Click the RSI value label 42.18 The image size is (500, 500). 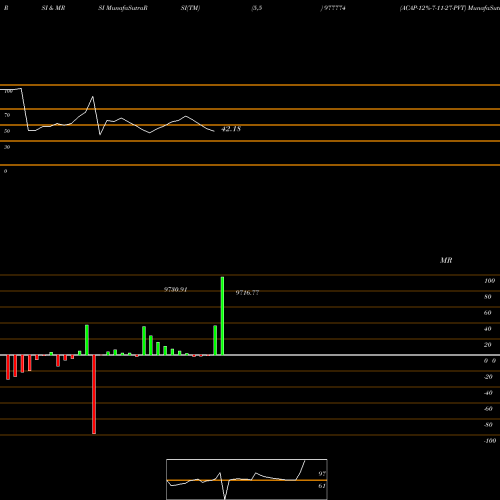[231, 129]
